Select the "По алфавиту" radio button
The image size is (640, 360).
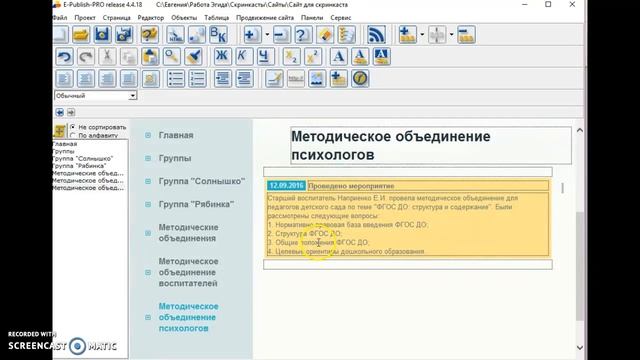73,135
